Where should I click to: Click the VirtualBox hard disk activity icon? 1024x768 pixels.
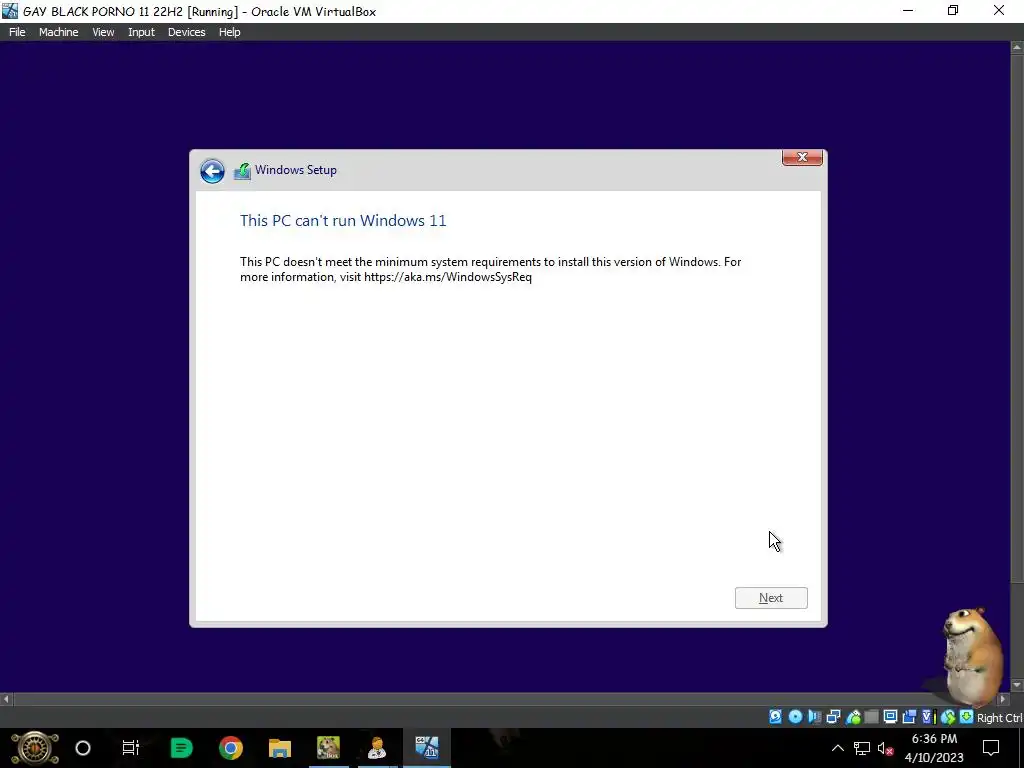(775, 716)
